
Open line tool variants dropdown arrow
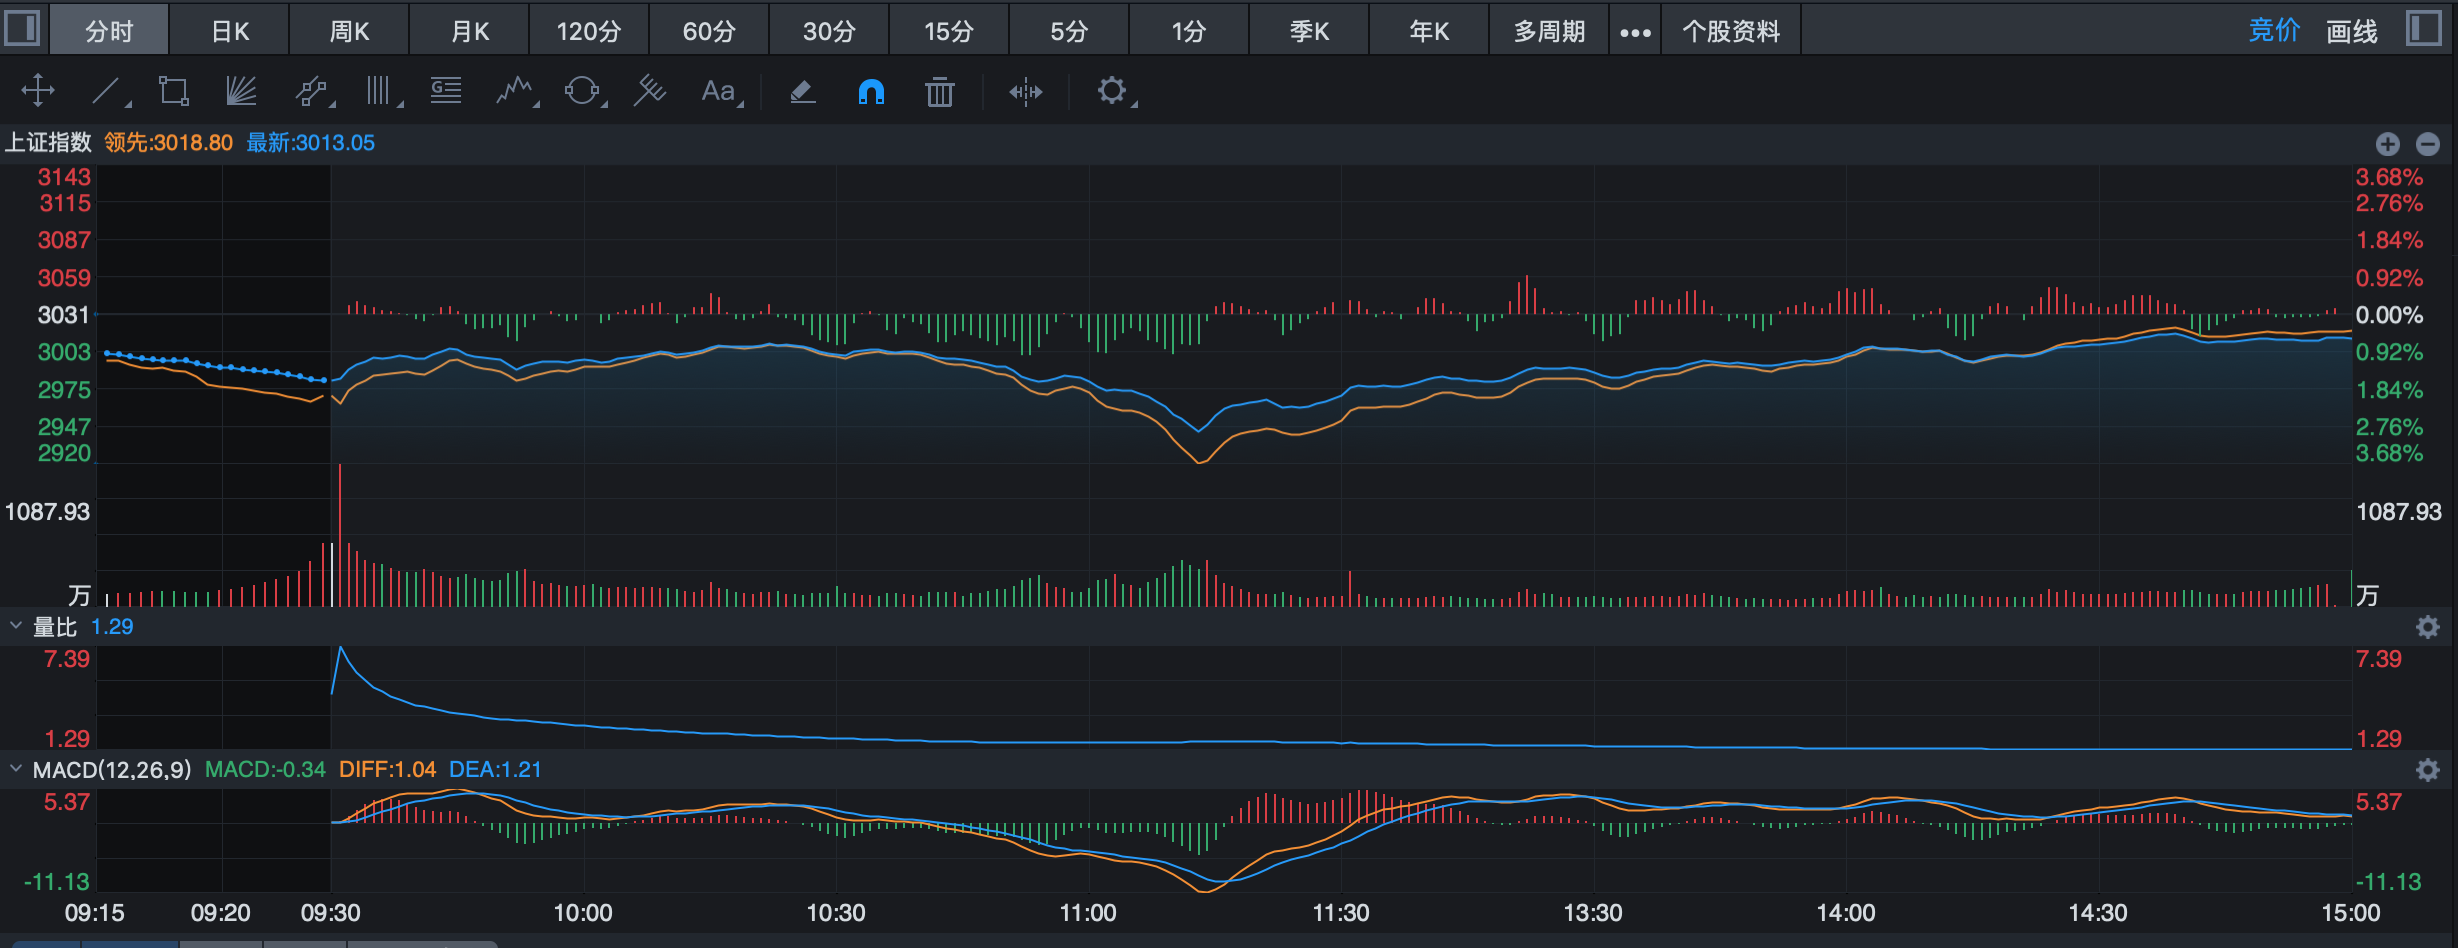pos(128,103)
